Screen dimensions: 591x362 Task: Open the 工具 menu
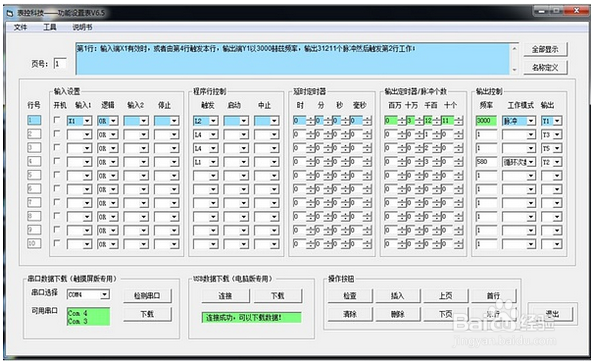pos(49,27)
